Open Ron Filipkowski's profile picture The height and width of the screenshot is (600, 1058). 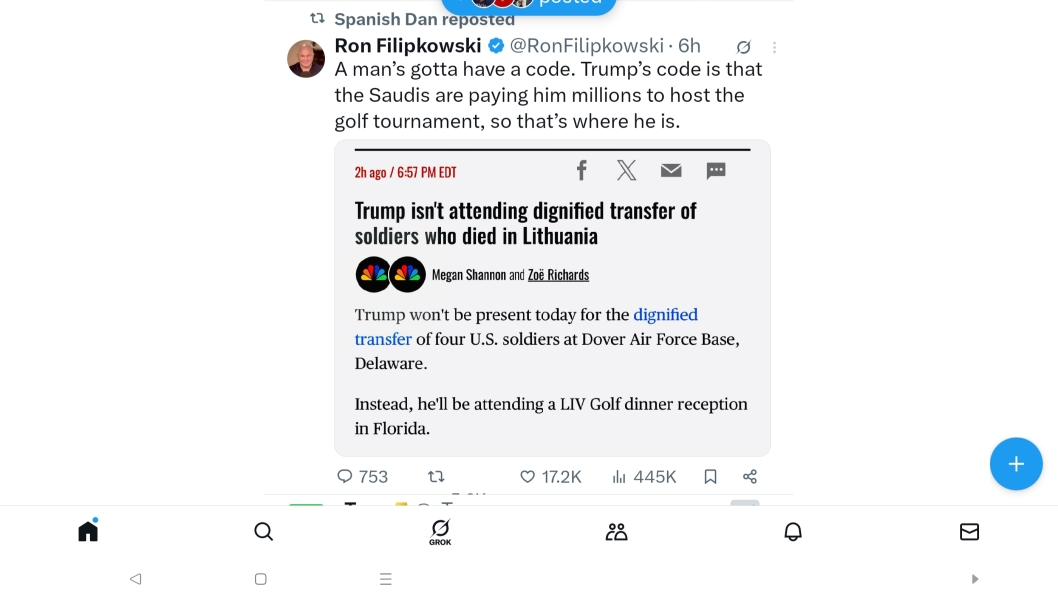[306, 59]
